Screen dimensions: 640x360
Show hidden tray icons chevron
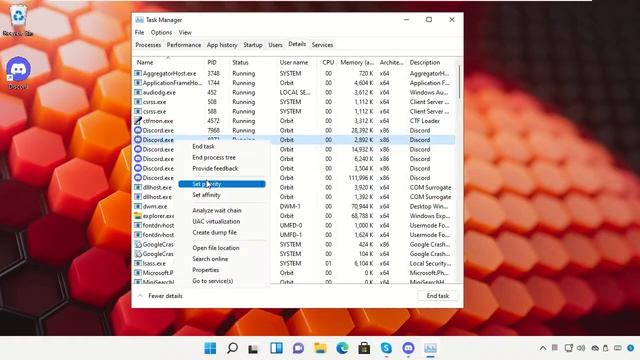pyautogui.click(x=543, y=348)
